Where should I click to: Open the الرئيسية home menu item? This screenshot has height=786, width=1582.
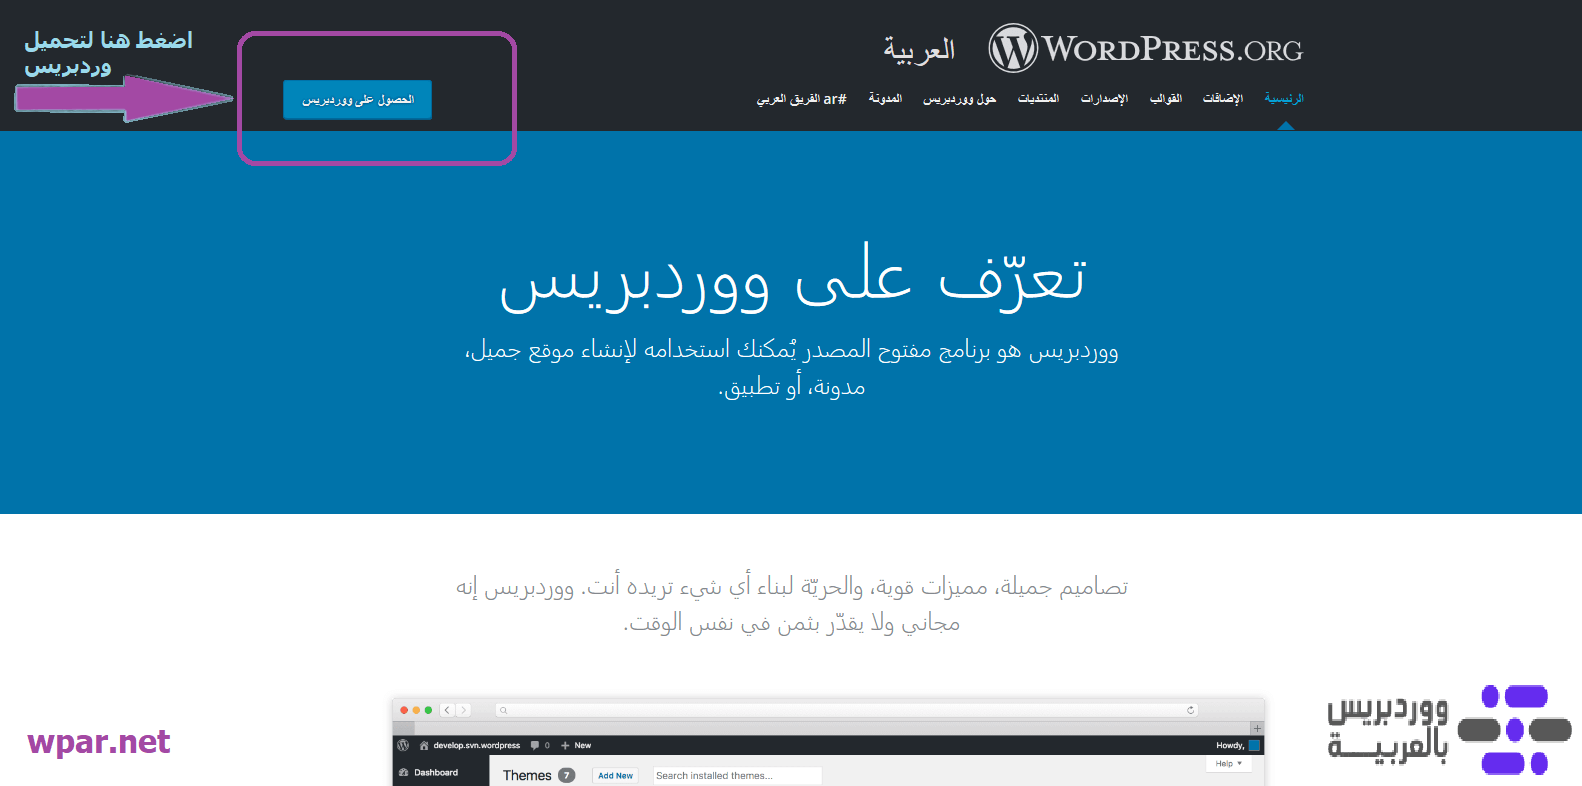click(1284, 98)
